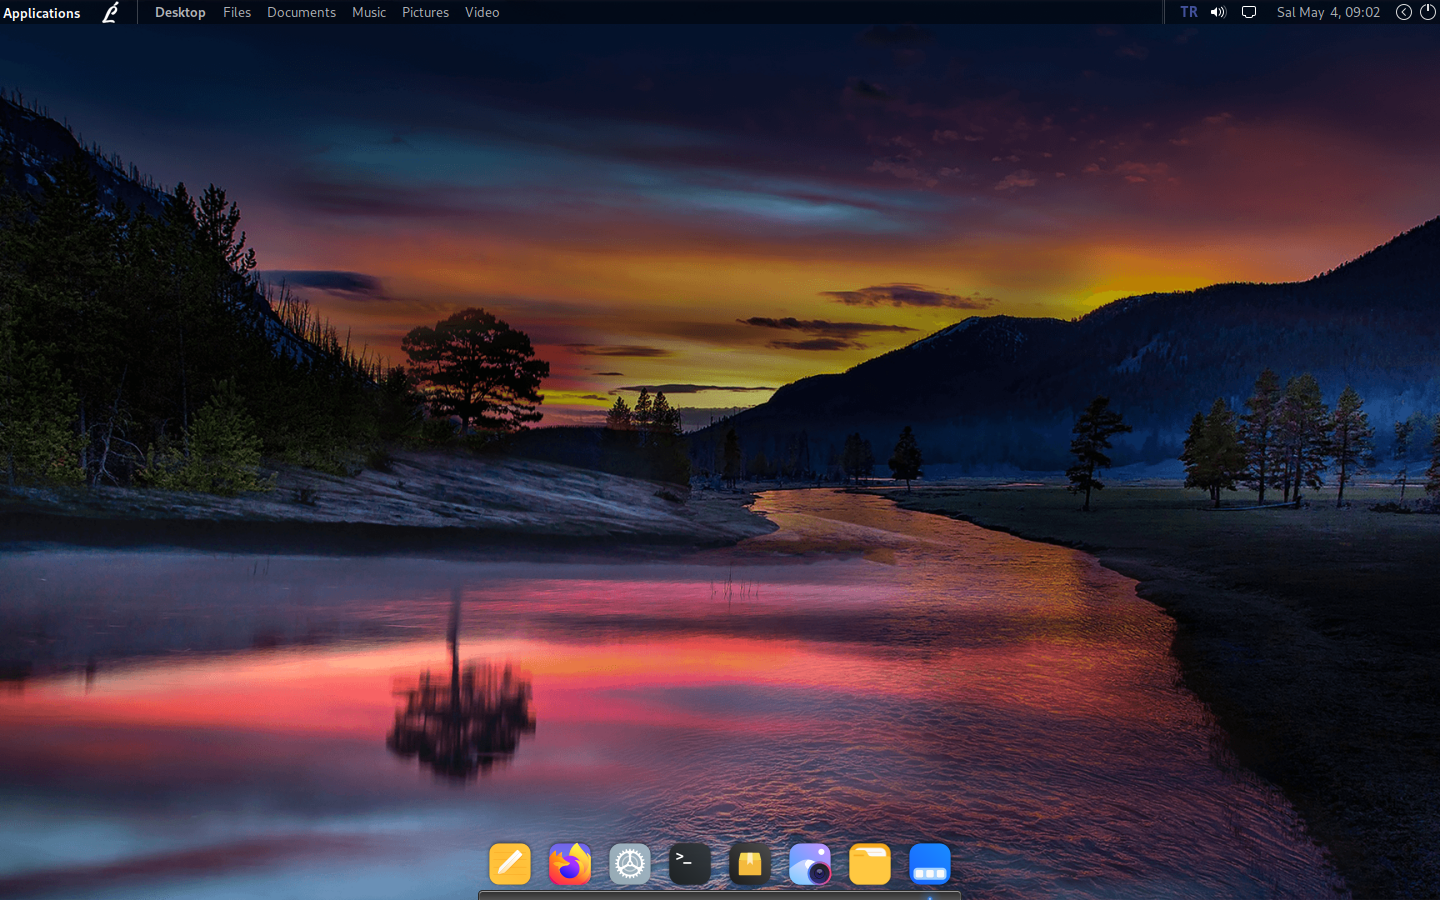
Task: Open the Video folder shortcut
Action: [482, 12]
